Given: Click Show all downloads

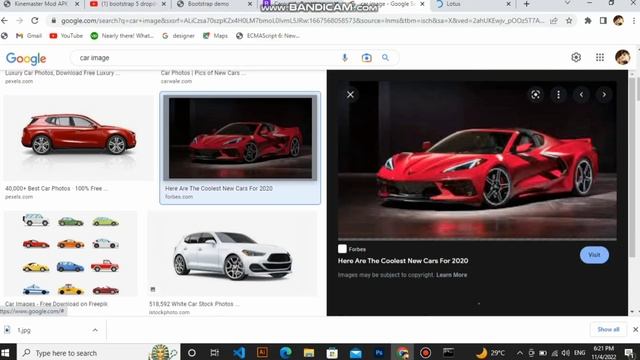Looking at the screenshot, I should (608, 329).
